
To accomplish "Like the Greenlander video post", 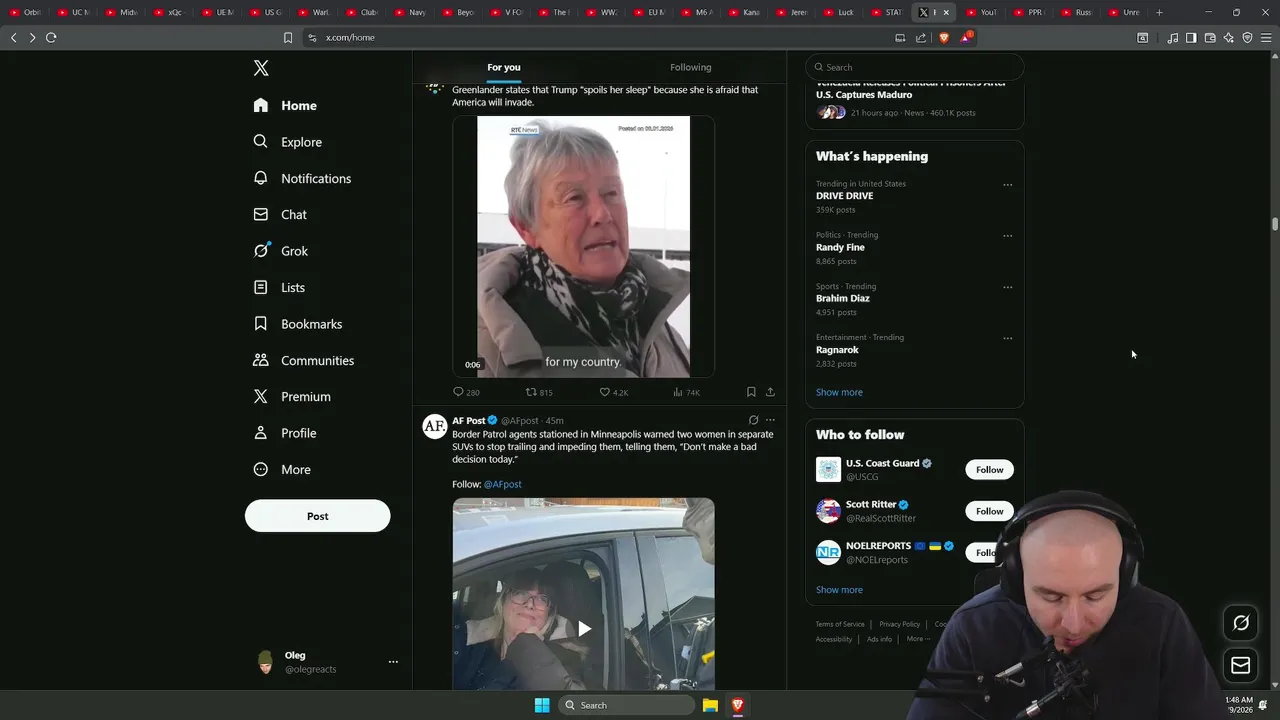I will pyautogui.click(x=613, y=392).
